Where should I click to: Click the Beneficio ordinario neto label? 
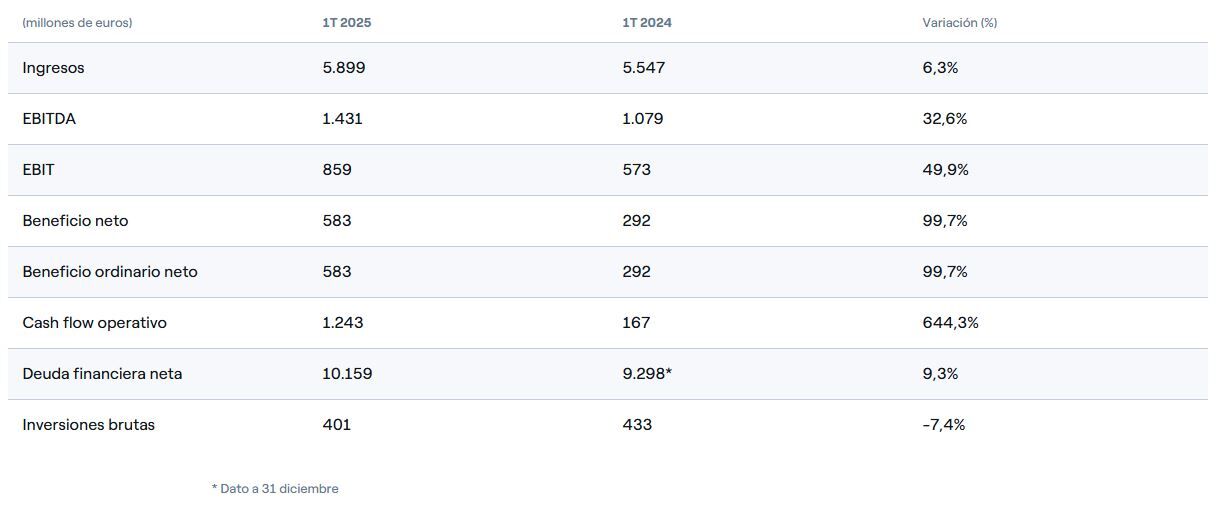pos(110,272)
